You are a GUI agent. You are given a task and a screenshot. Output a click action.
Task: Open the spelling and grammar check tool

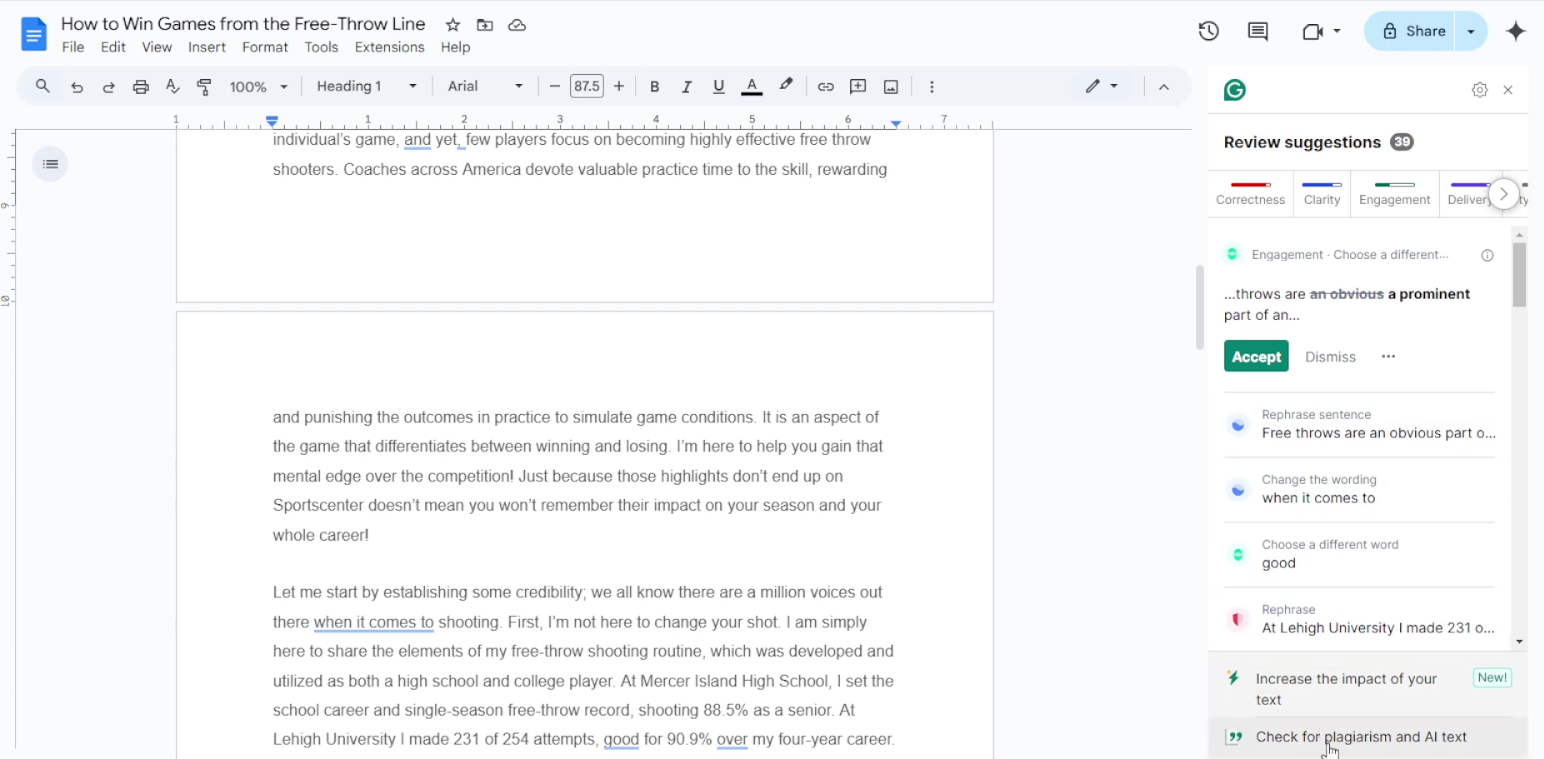(172, 86)
